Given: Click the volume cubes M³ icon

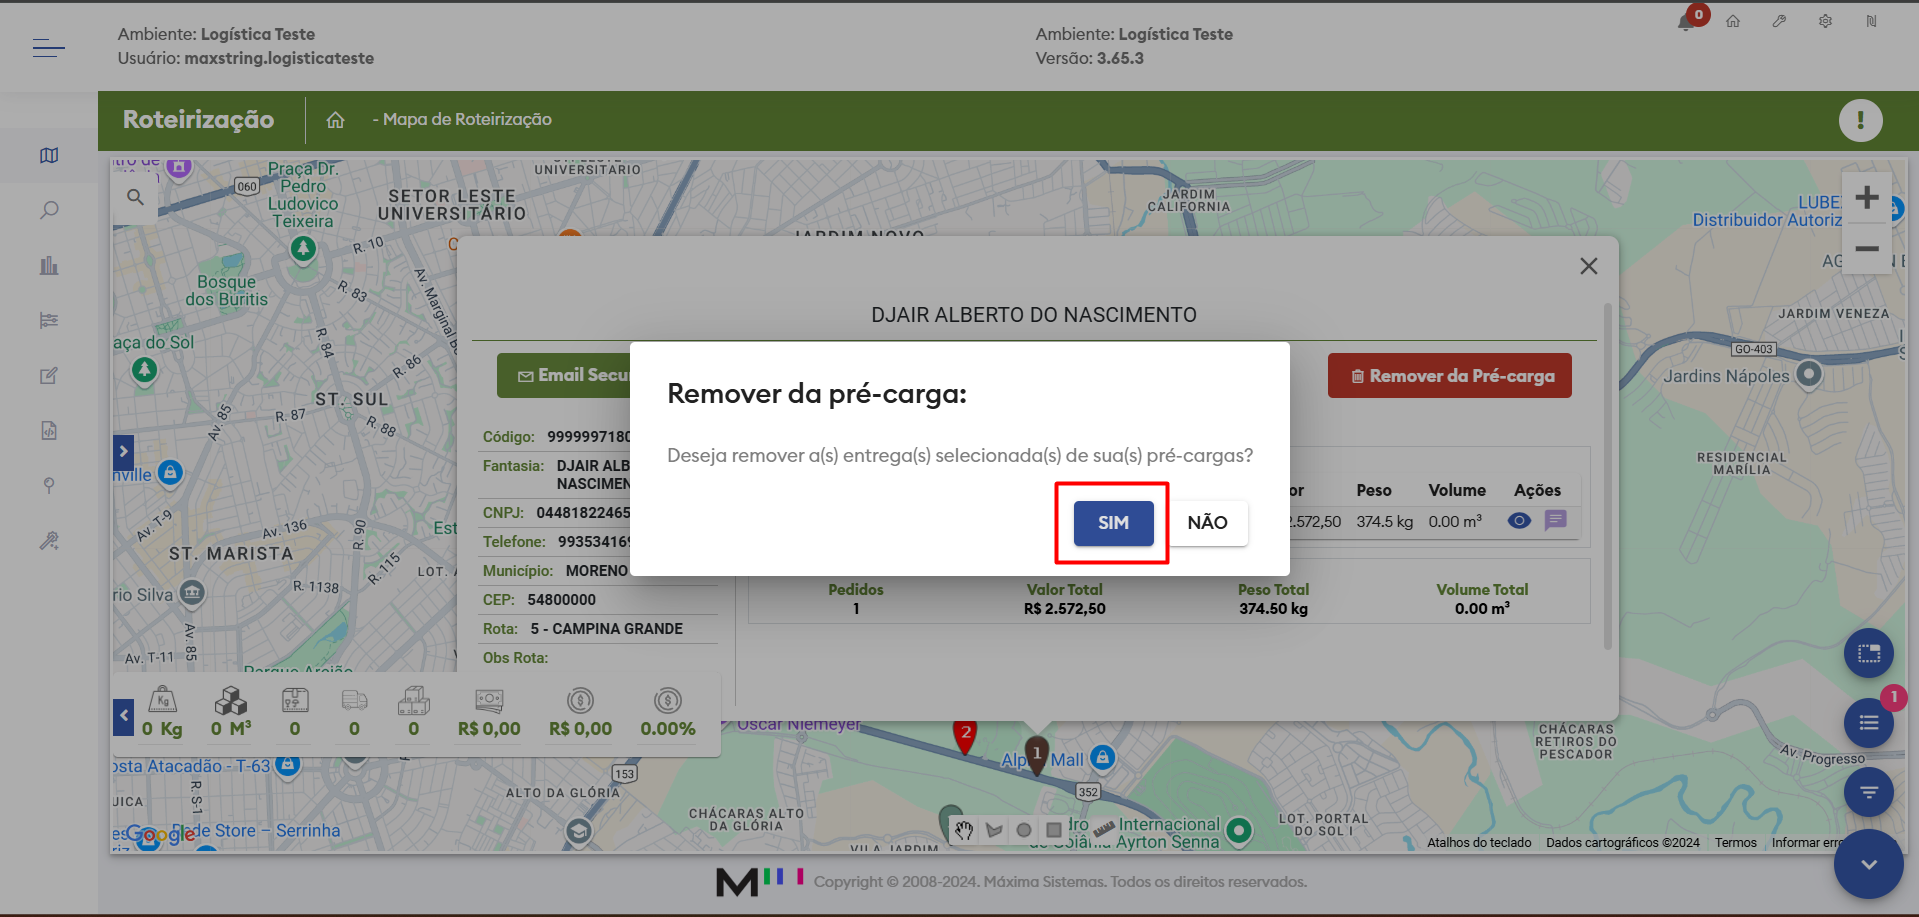Looking at the screenshot, I should point(231,700).
